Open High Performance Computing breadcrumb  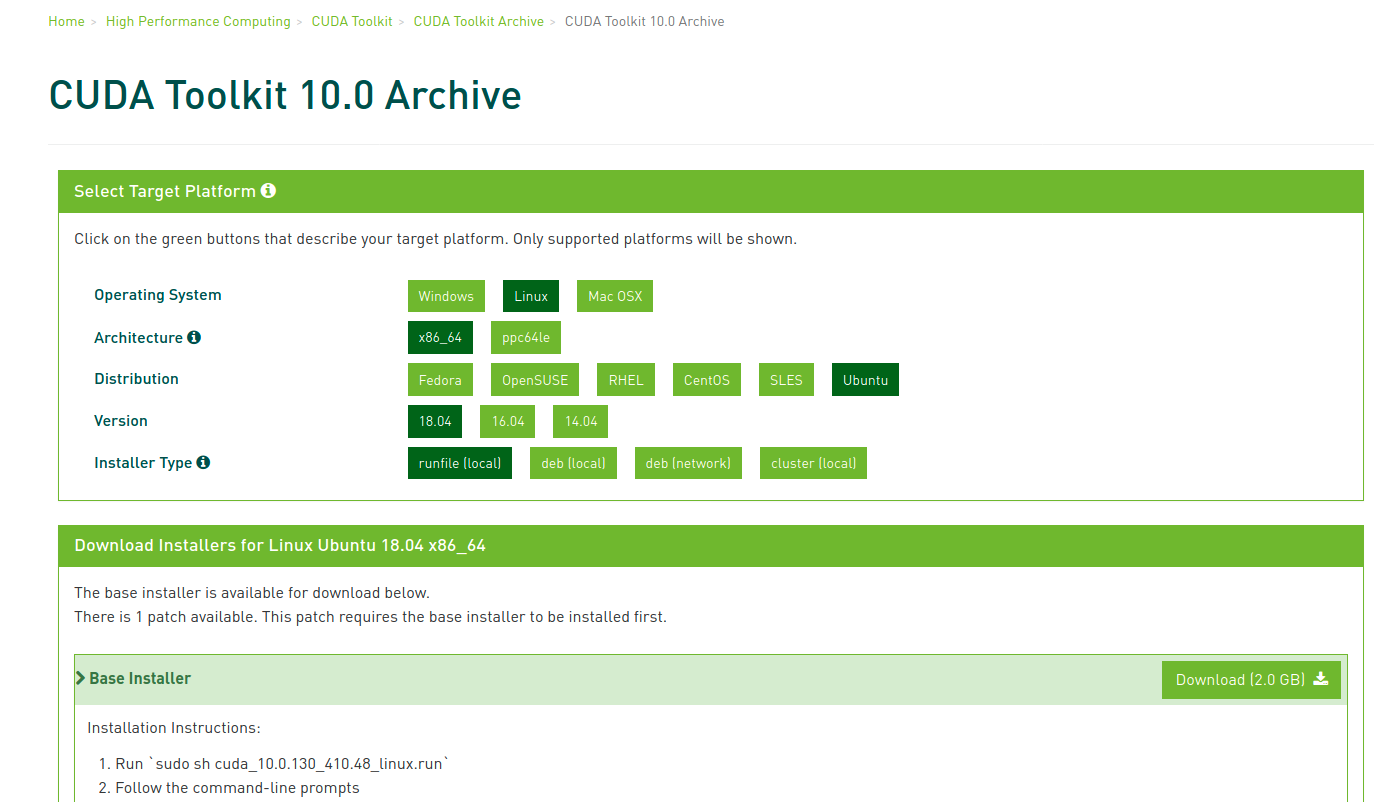pos(198,21)
